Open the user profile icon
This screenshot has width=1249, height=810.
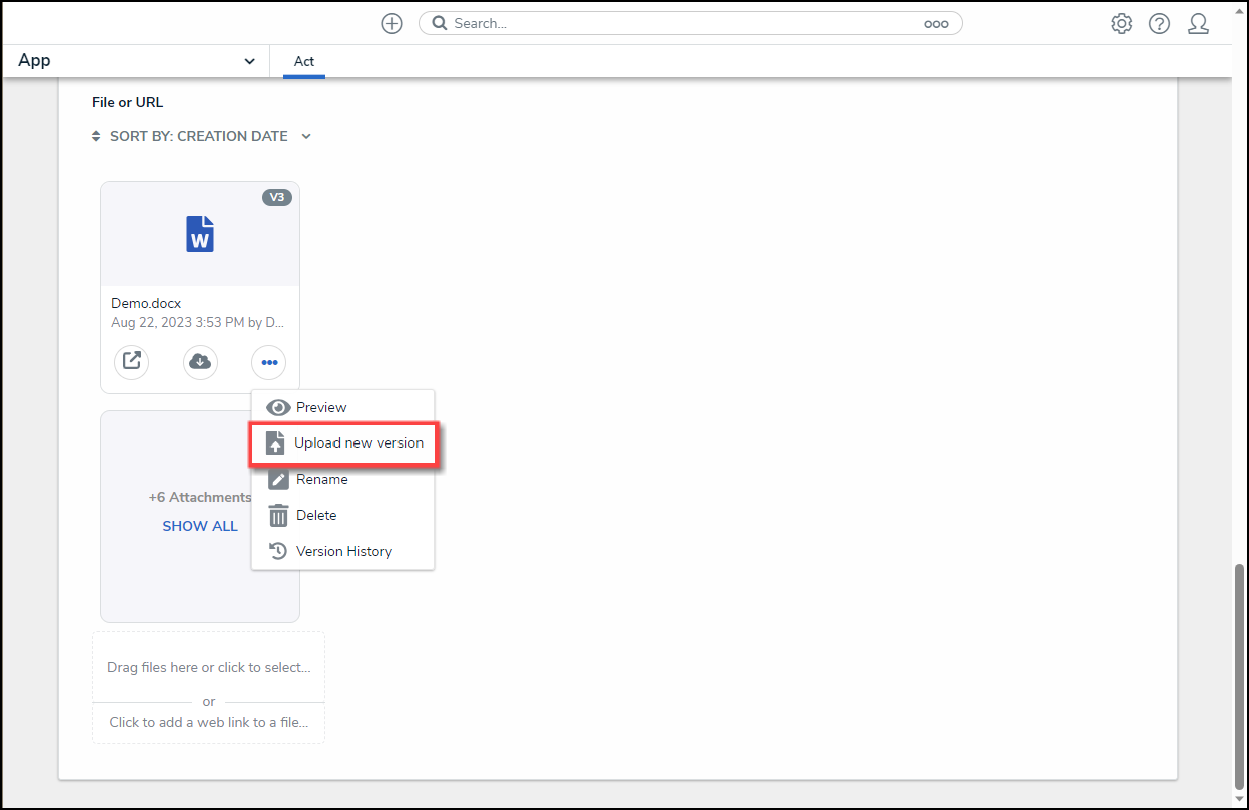pyautogui.click(x=1198, y=23)
